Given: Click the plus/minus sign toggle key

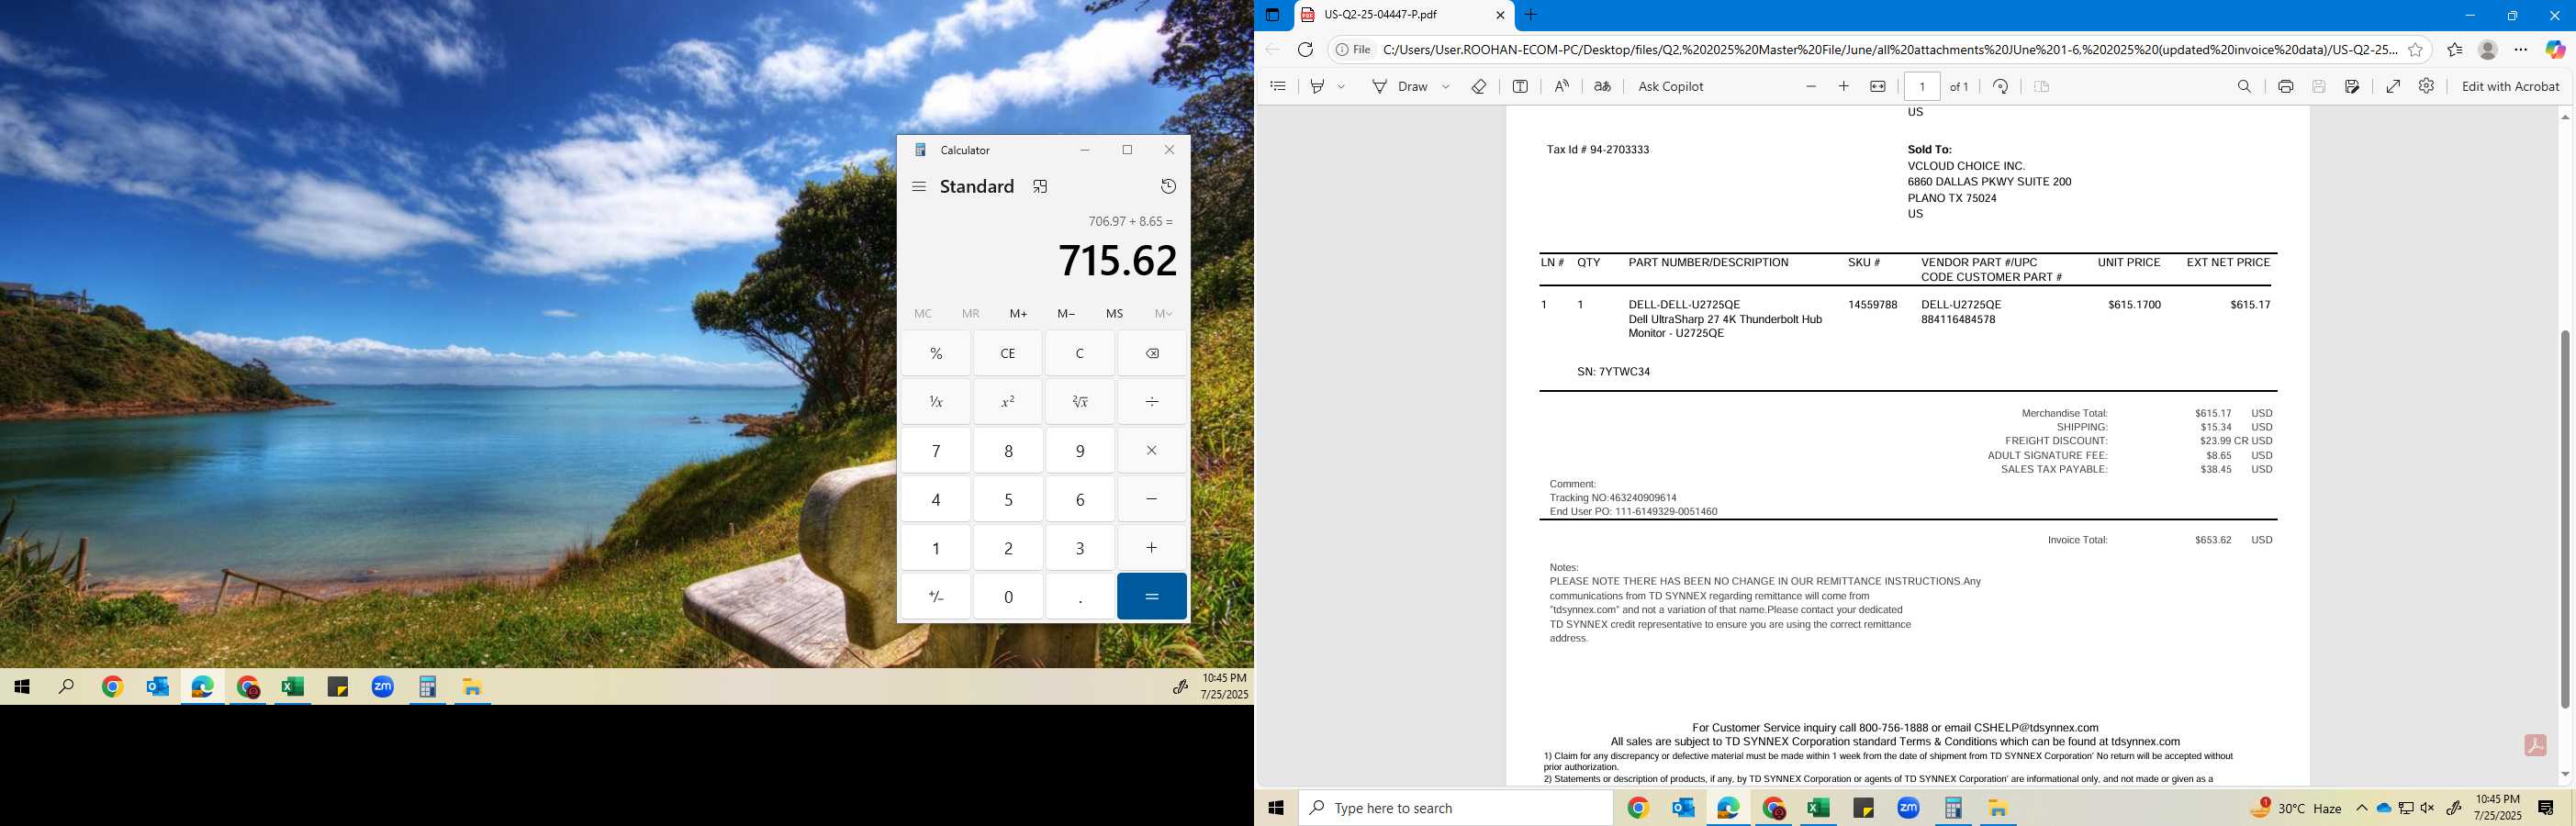Looking at the screenshot, I should (936, 596).
